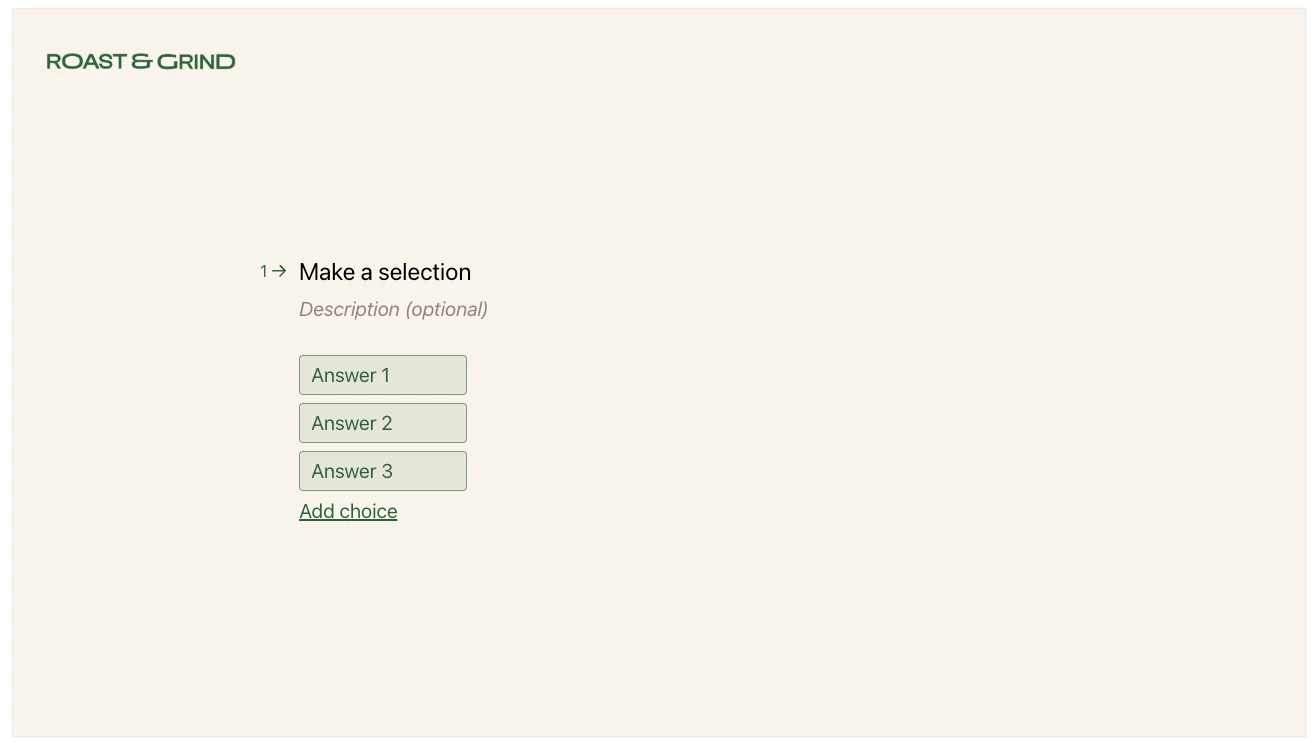Viewport: 1316px width, 743px height.
Task: Edit the text label of Answer 3
Action: click(x=351, y=471)
